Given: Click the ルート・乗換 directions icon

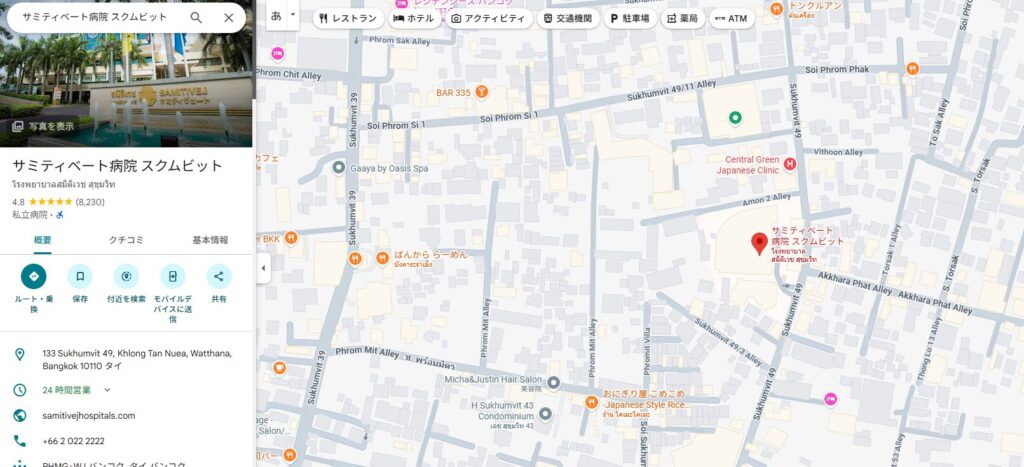Looking at the screenshot, I should click(x=33, y=276).
